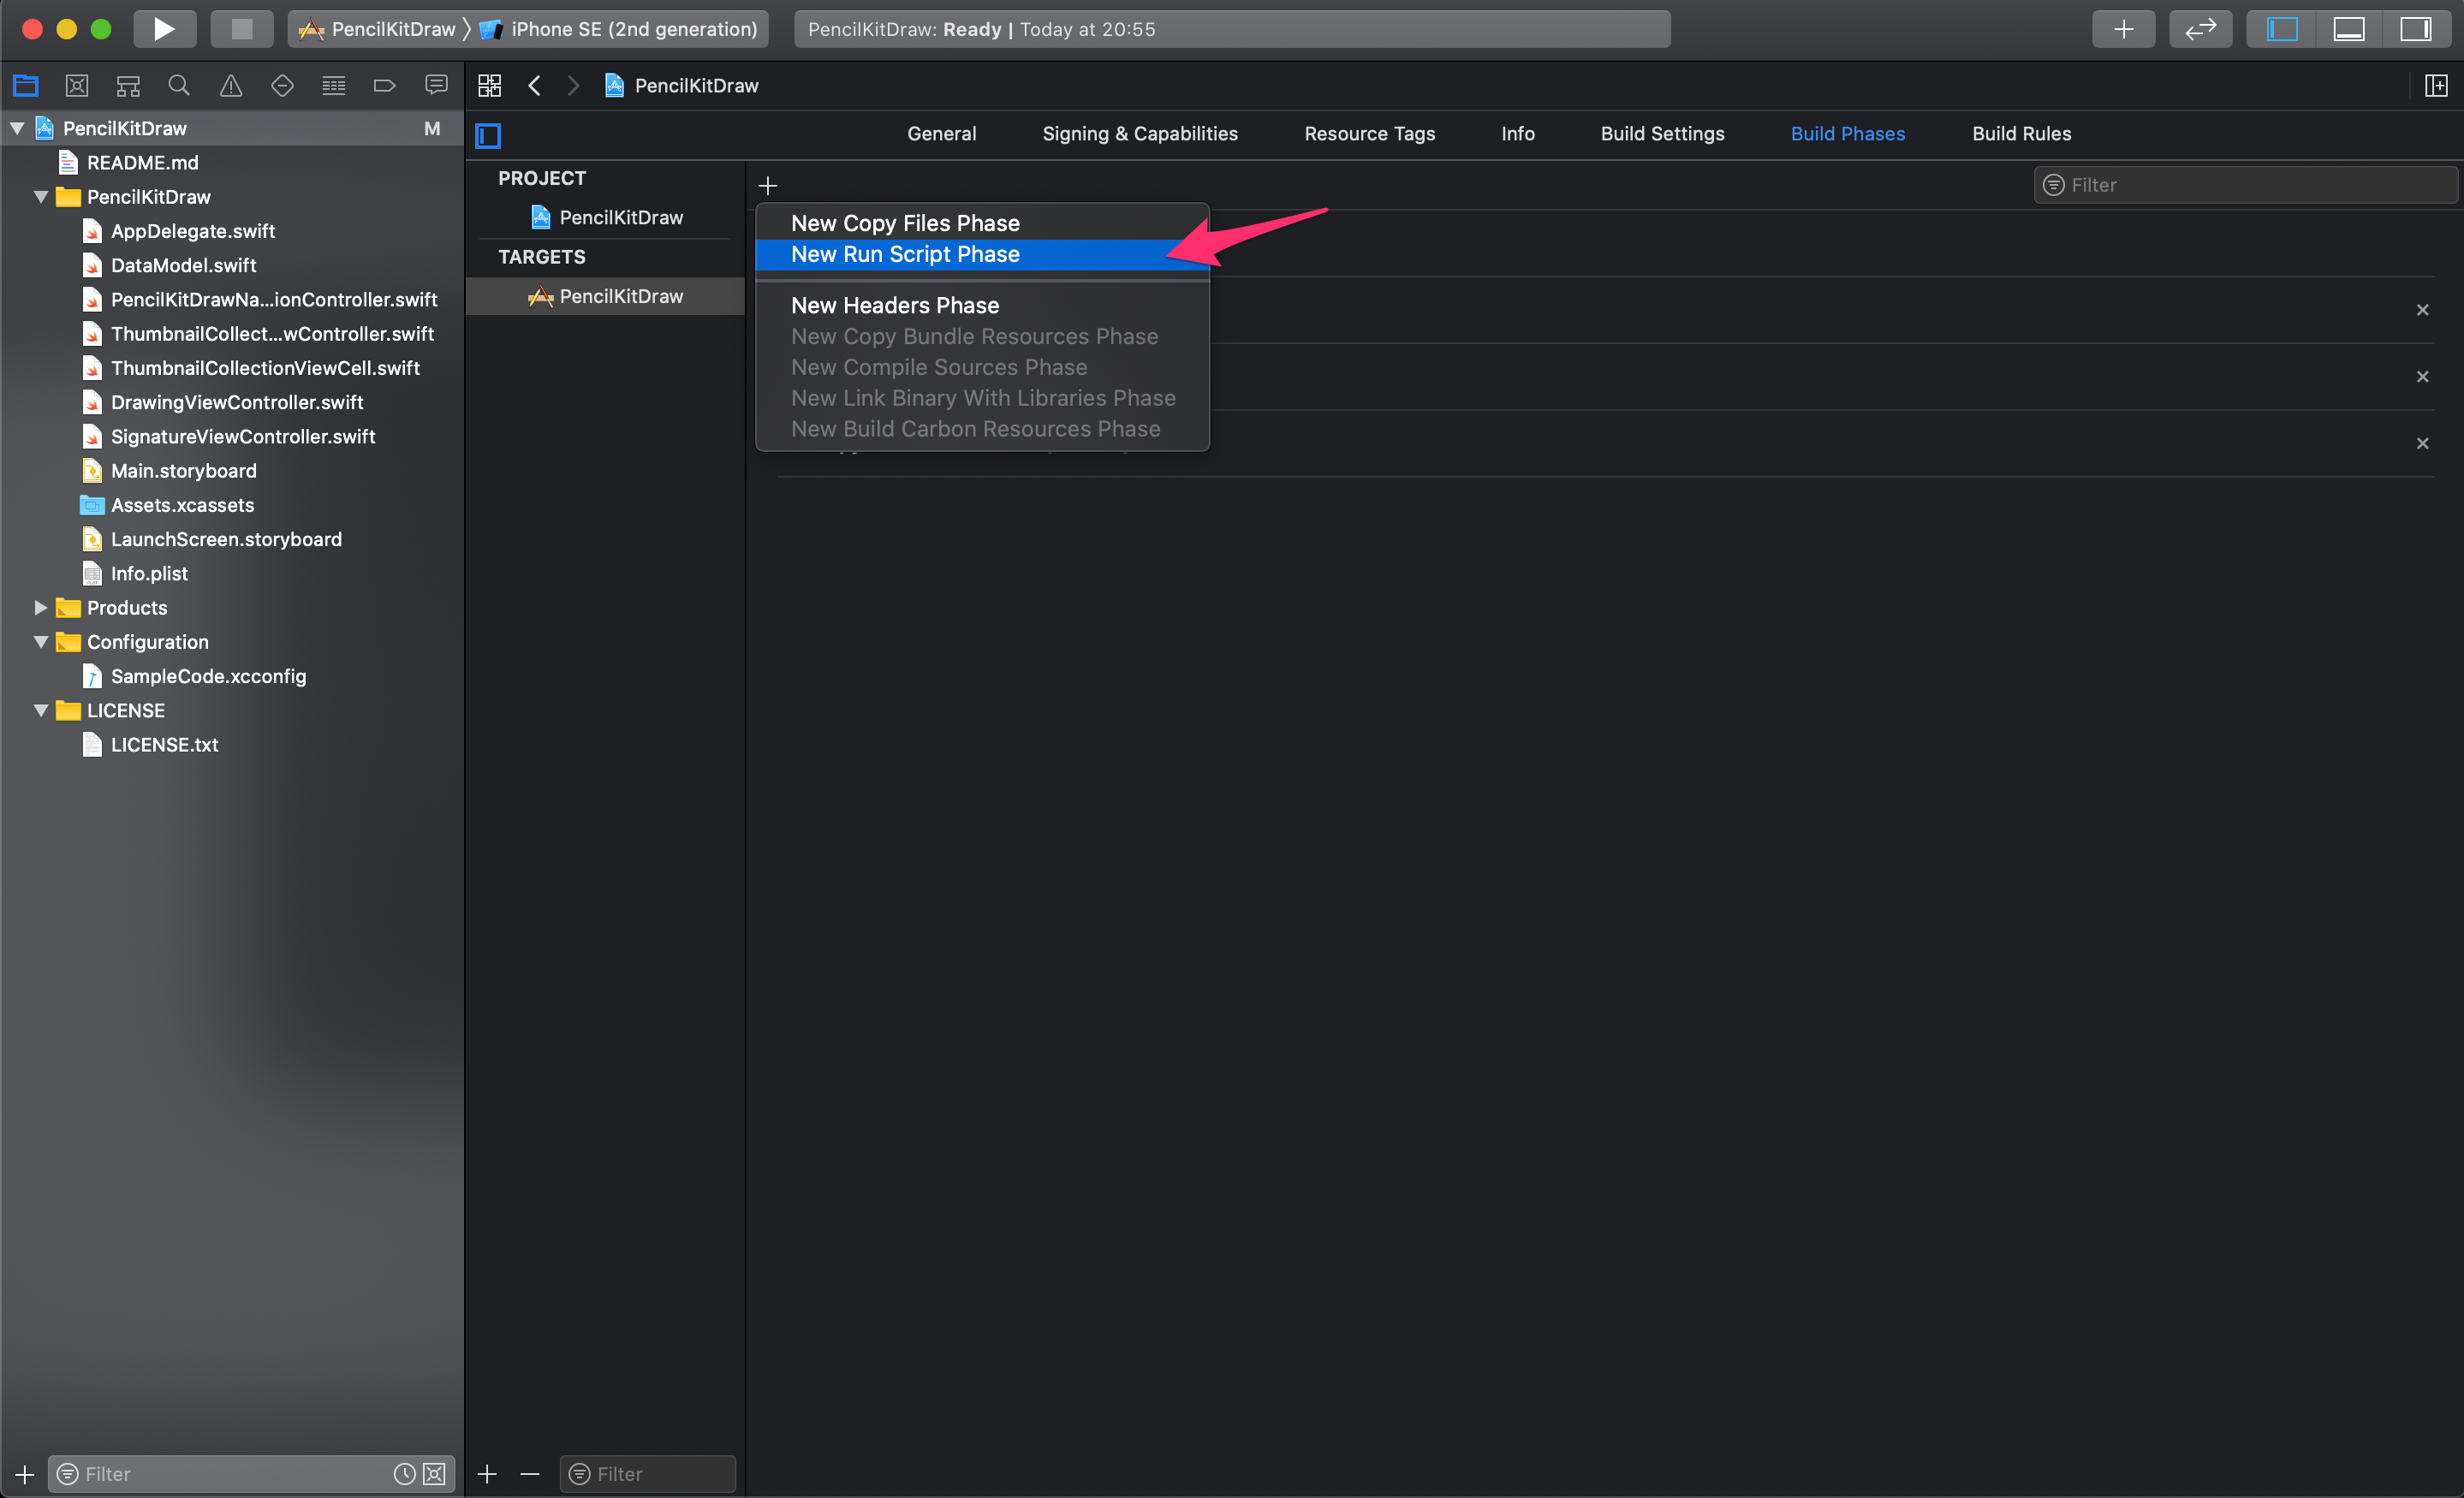Switch to Signing & Capabilities tab

click(1140, 134)
